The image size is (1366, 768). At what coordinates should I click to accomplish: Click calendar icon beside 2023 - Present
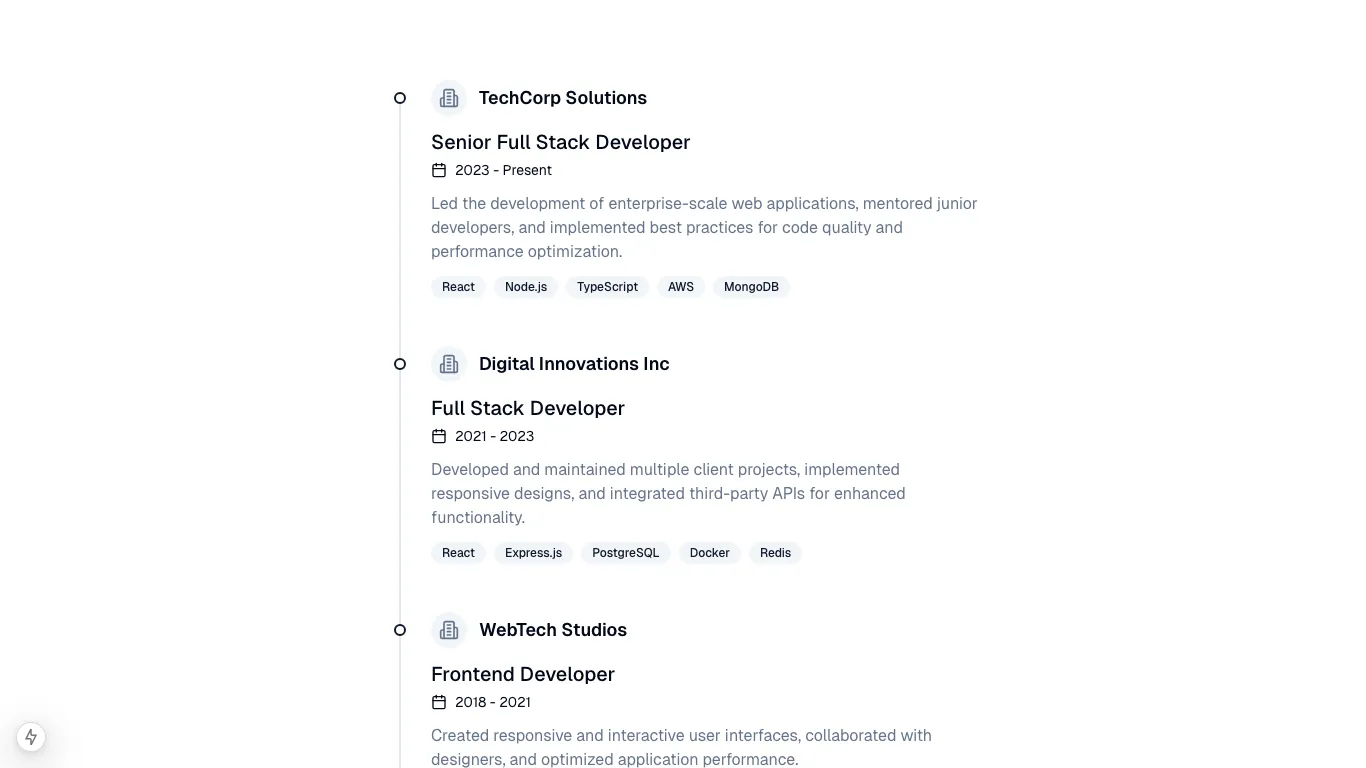(x=439, y=170)
